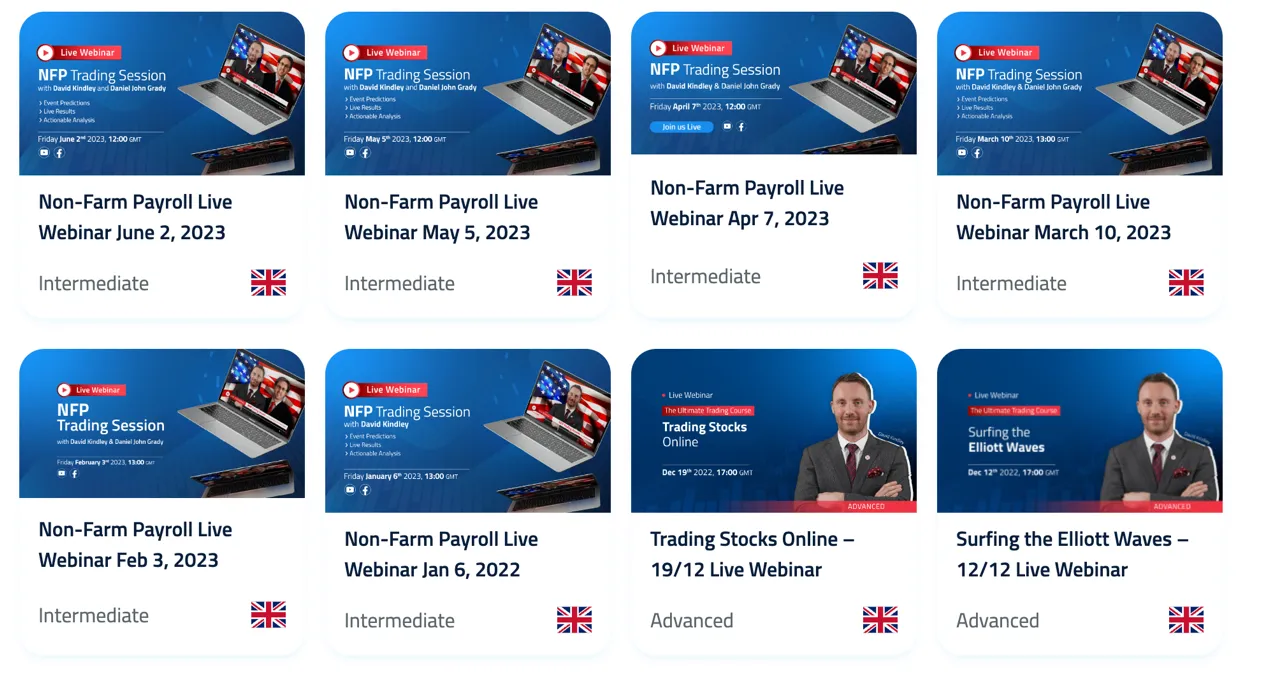
Task: Open Non-Farm Payroll Live Webinar June 2, 2023
Action: (x=135, y=217)
